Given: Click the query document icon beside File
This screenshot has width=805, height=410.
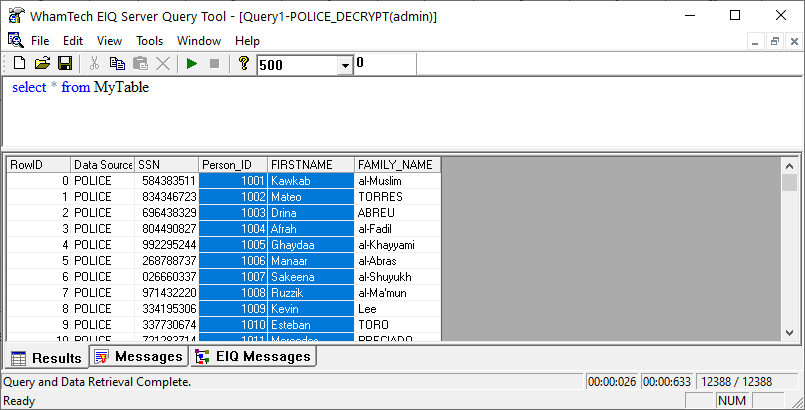Looking at the screenshot, I should (x=15, y=40).
